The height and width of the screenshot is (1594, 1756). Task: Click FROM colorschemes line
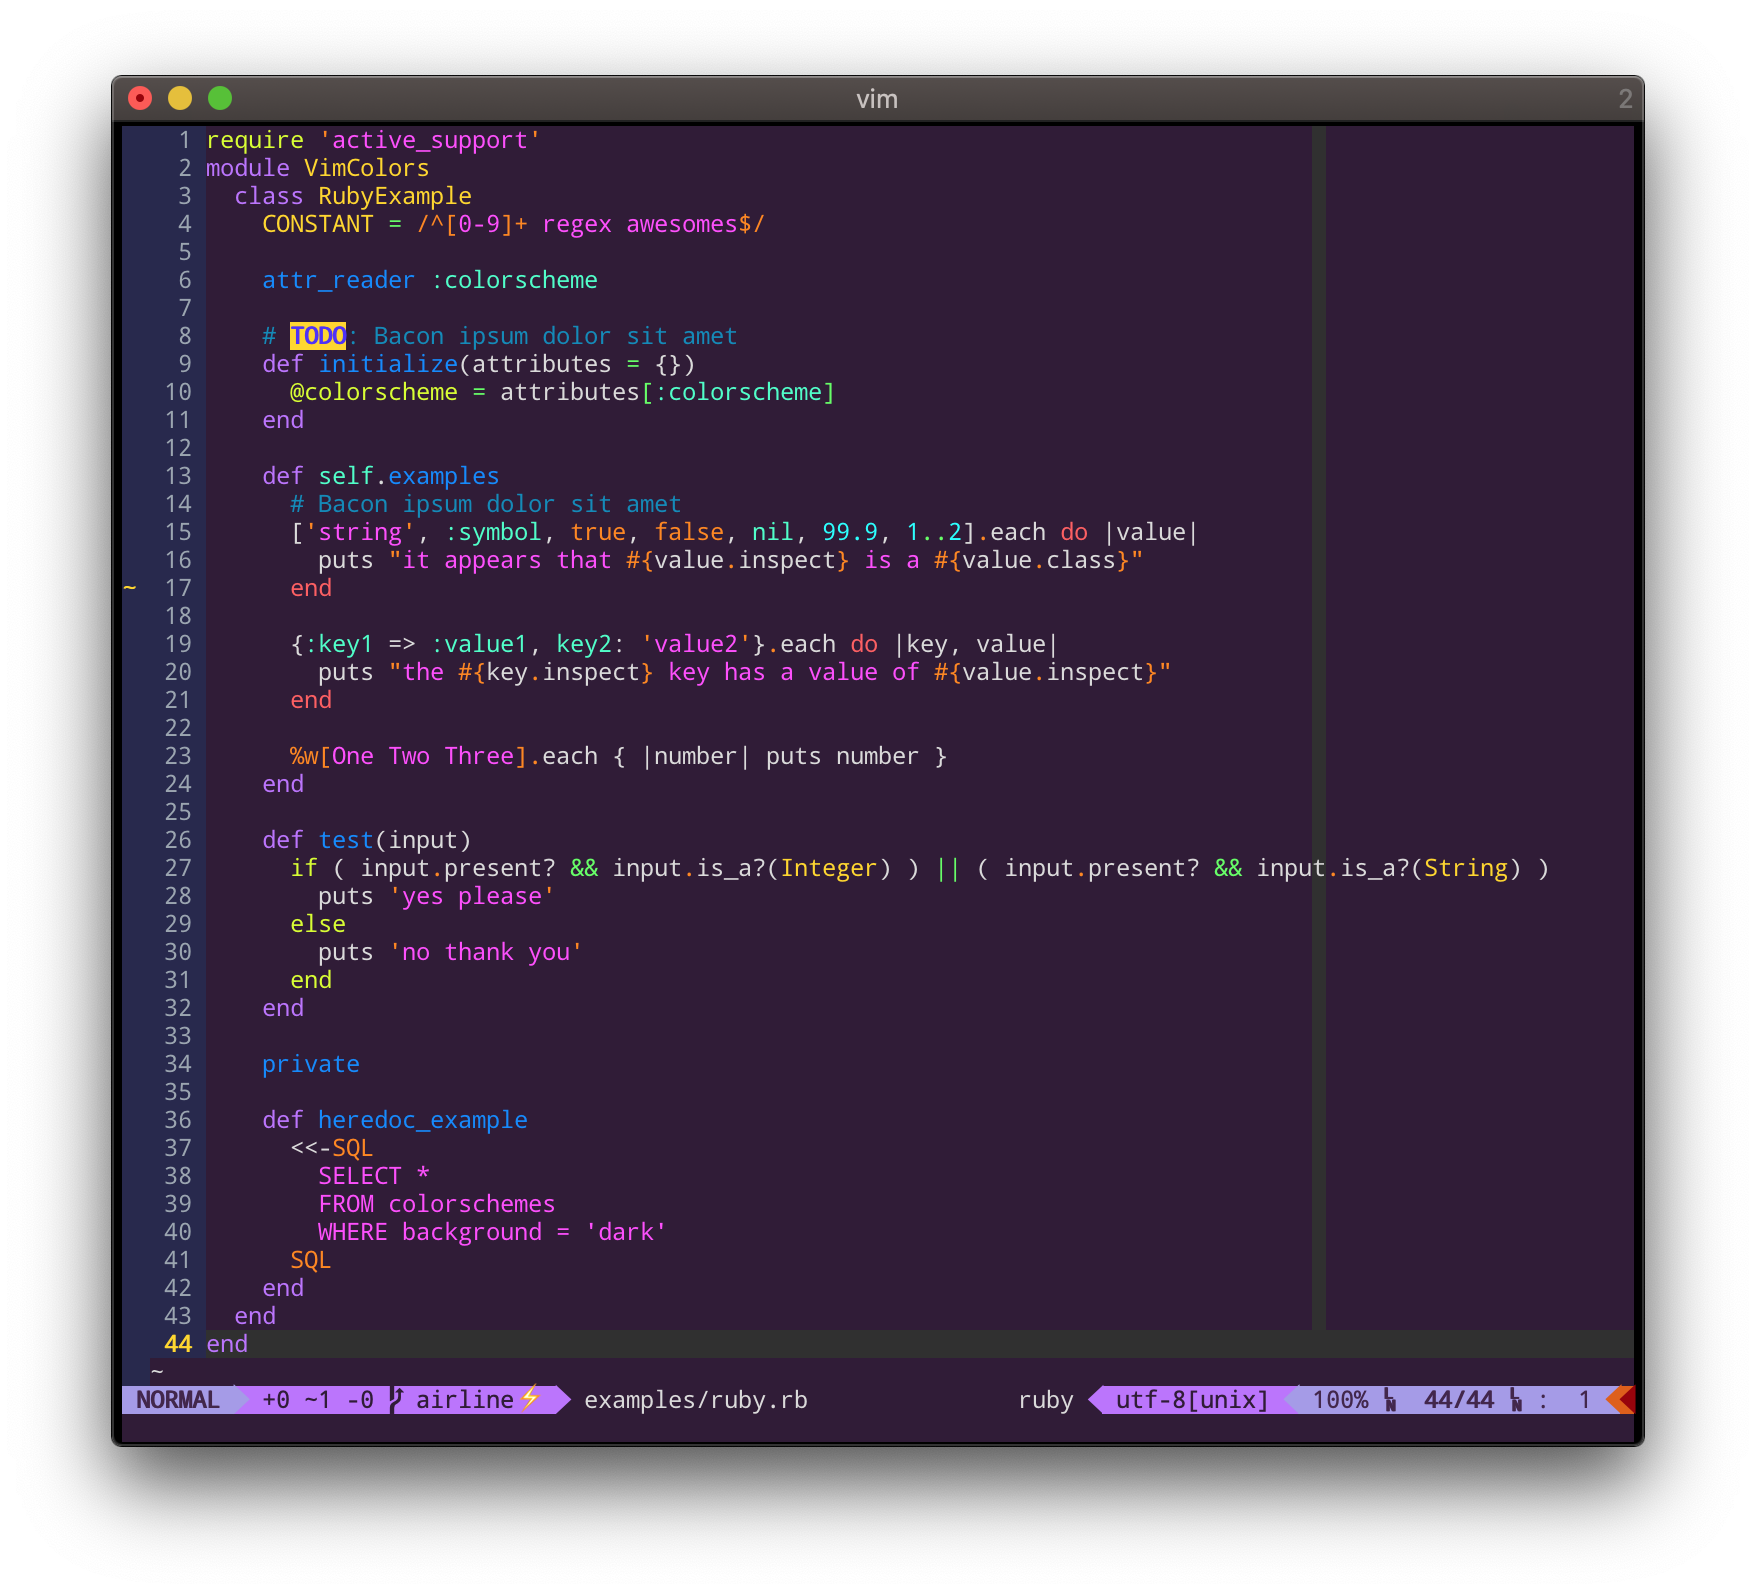tap(437, 1204)
